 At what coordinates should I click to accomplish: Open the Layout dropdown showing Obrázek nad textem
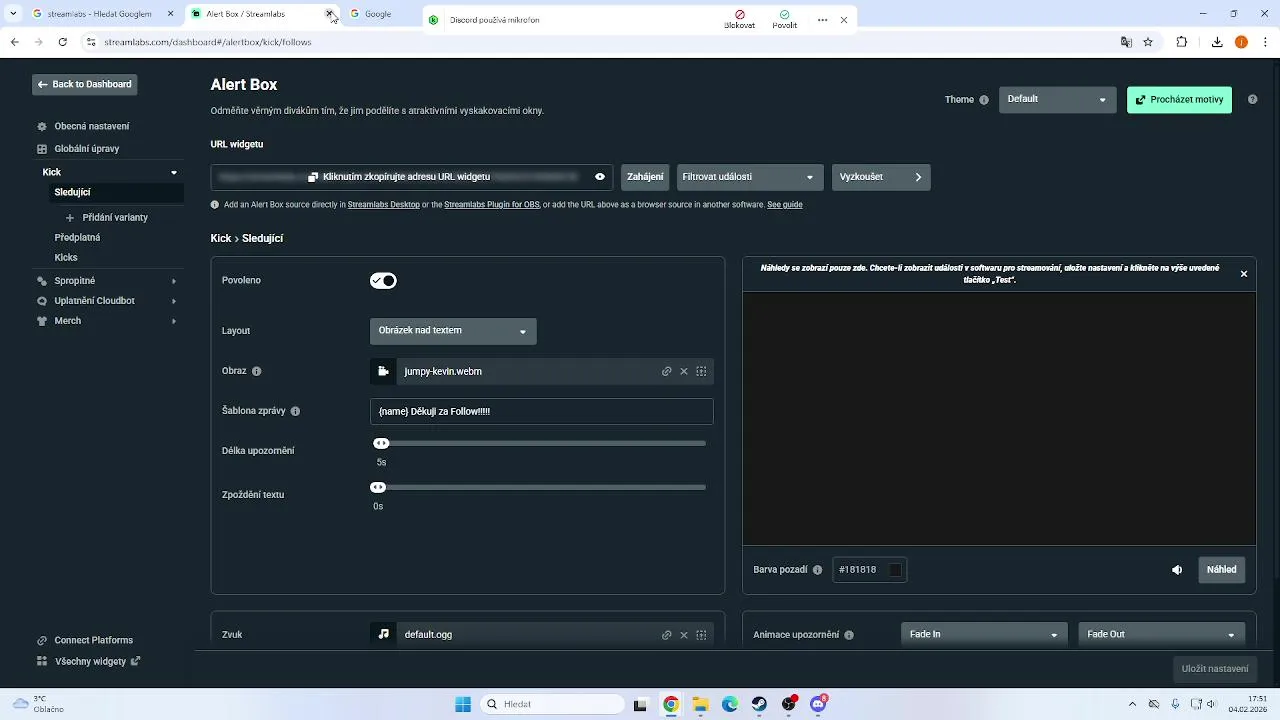pos(453,331)
